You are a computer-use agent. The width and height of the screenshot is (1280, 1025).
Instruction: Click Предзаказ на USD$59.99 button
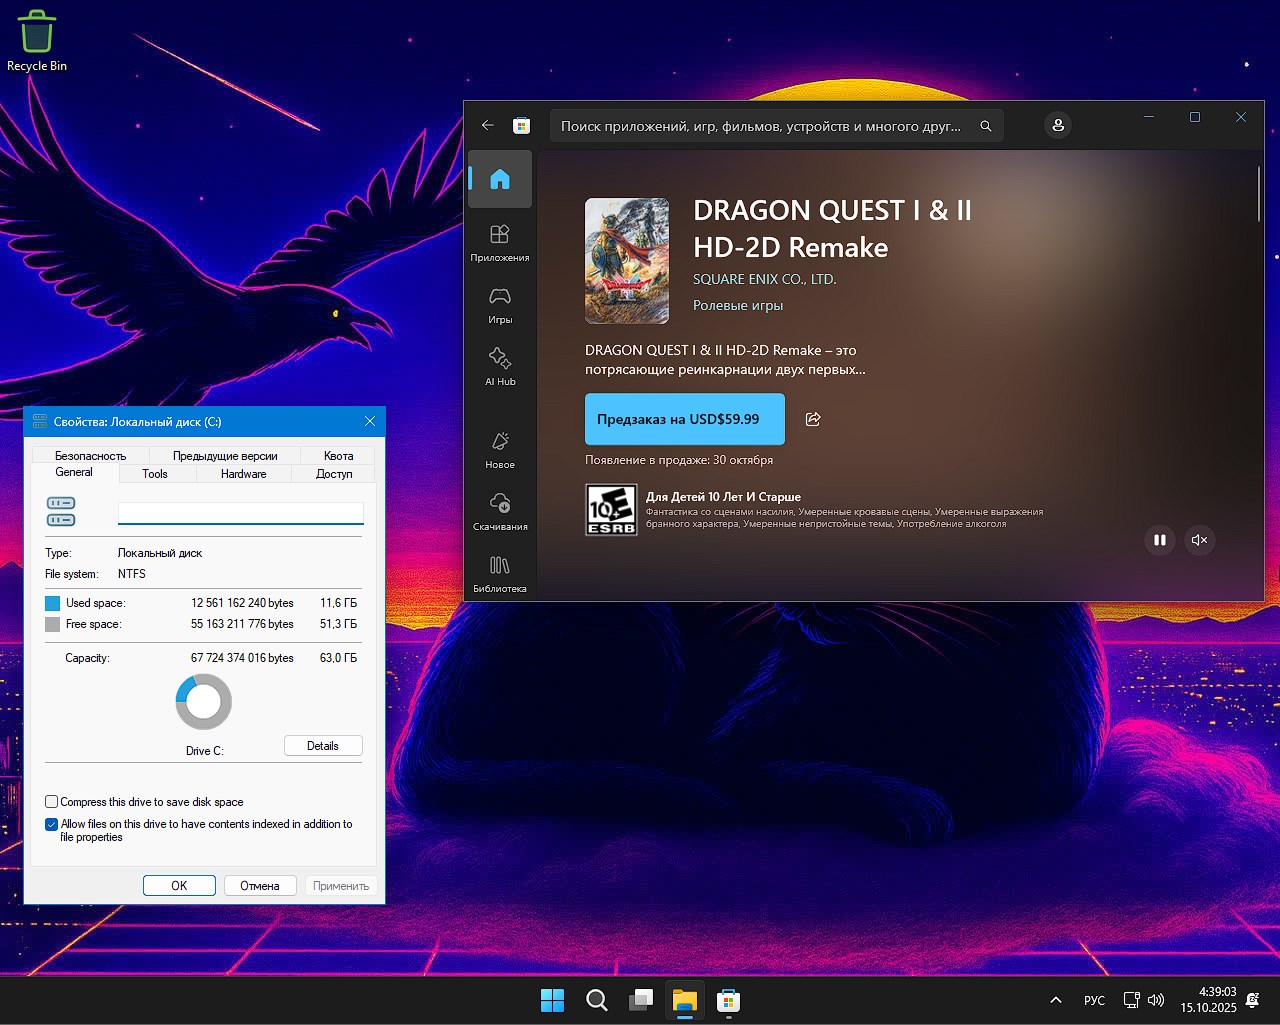click(x=684, y=419)
